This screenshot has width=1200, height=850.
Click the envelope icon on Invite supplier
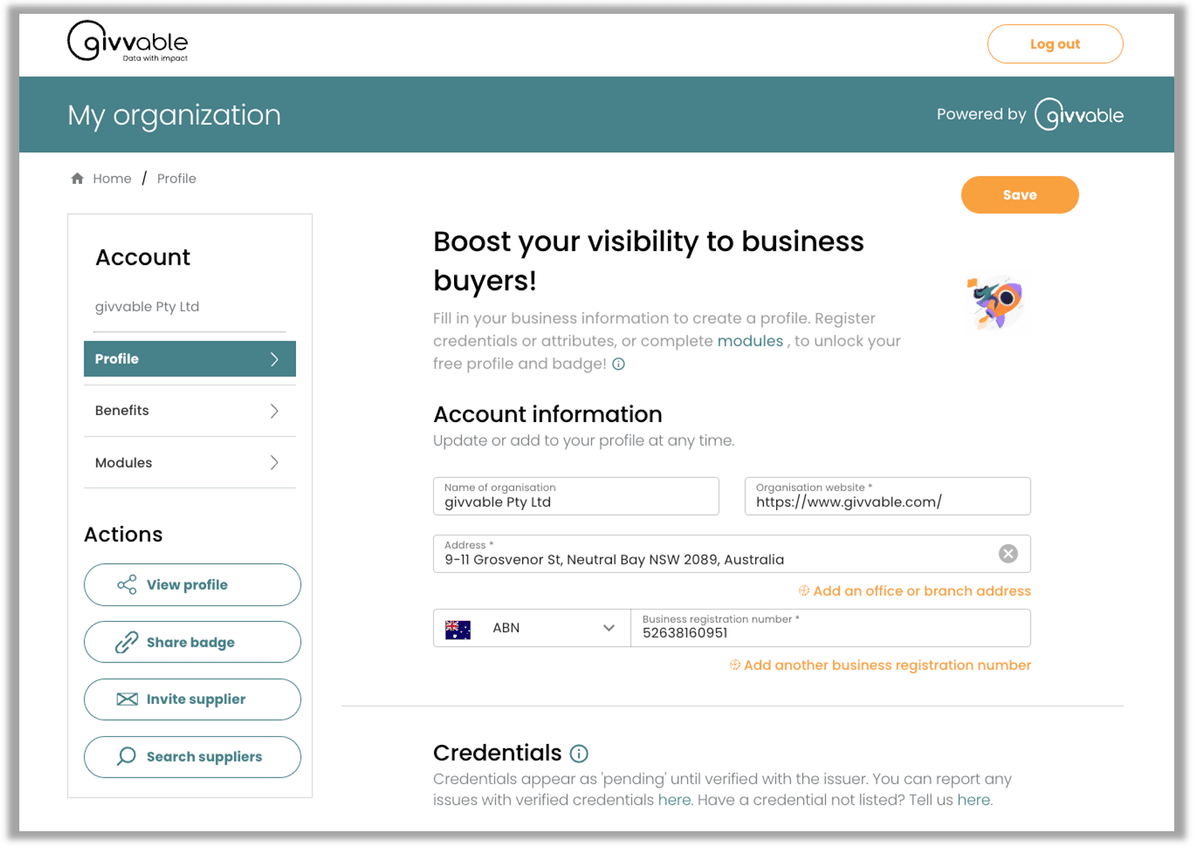click(x=127, y=699)
